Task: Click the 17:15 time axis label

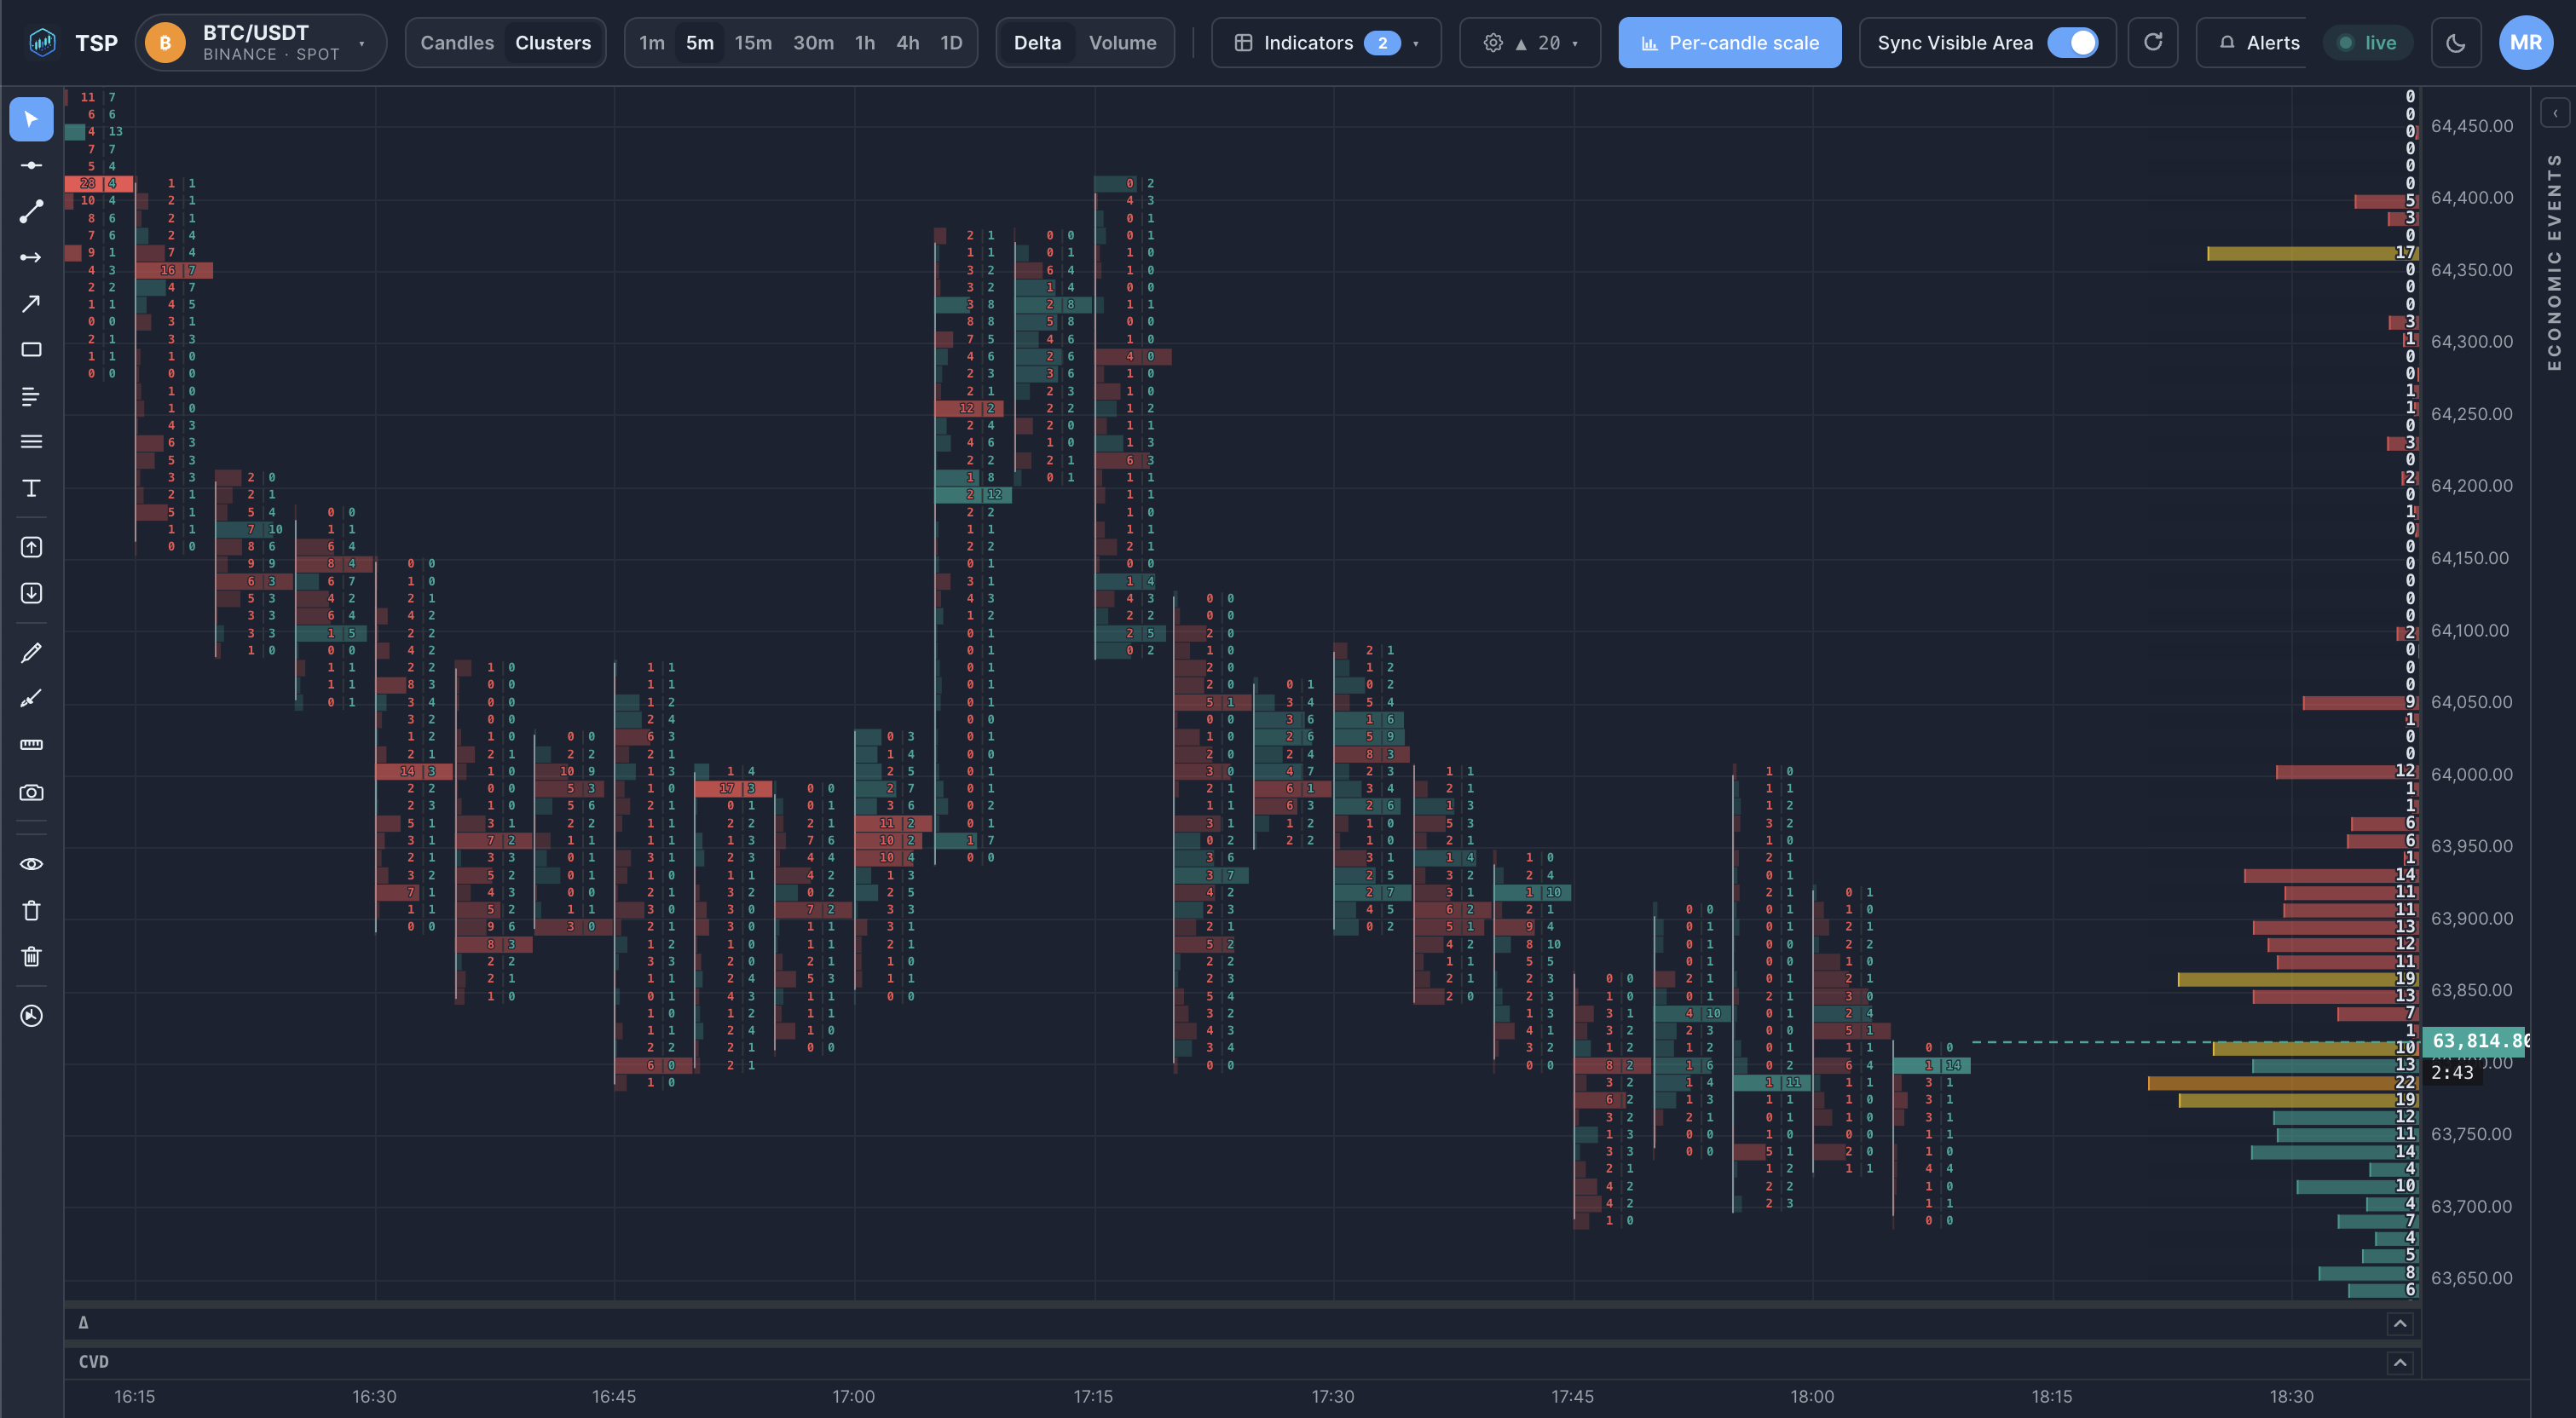Action: 1093,1396
